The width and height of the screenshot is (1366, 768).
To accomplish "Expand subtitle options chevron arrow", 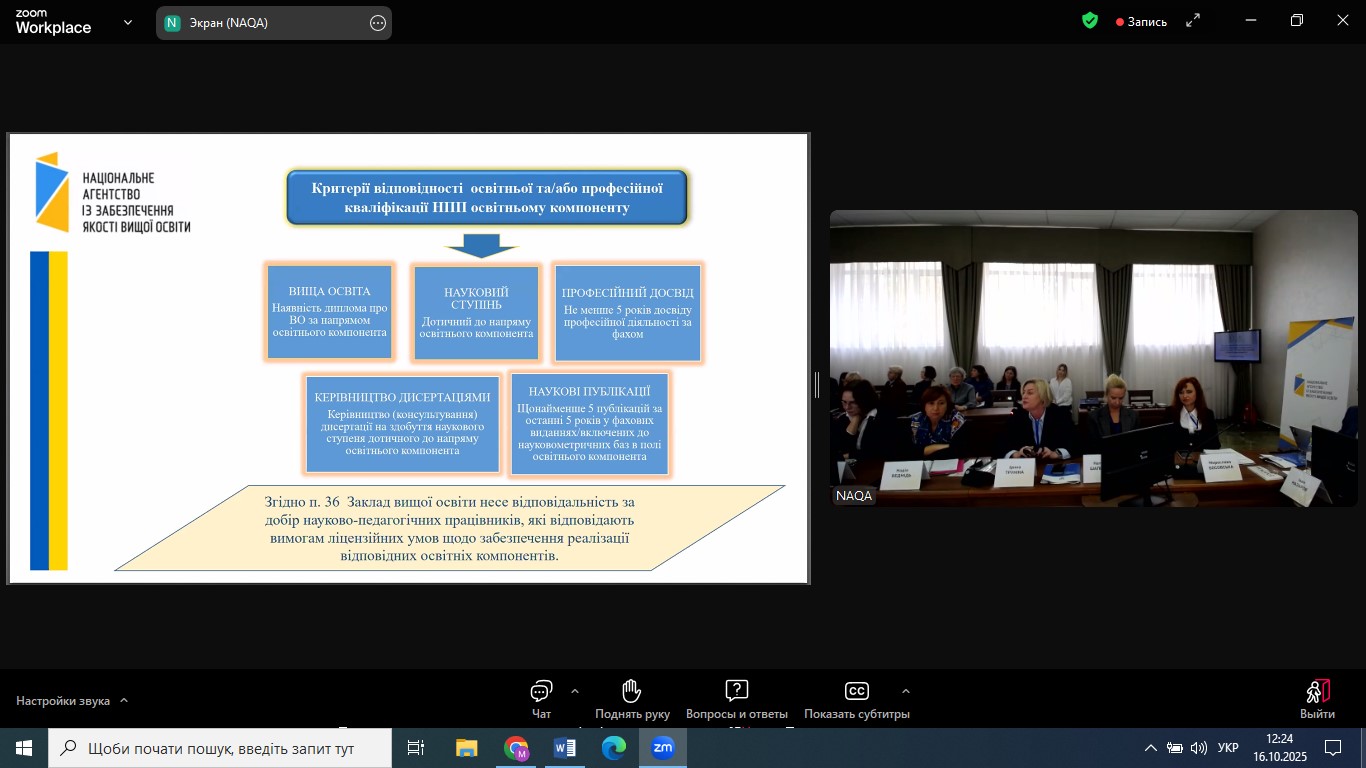I will [x=906, y=691].
